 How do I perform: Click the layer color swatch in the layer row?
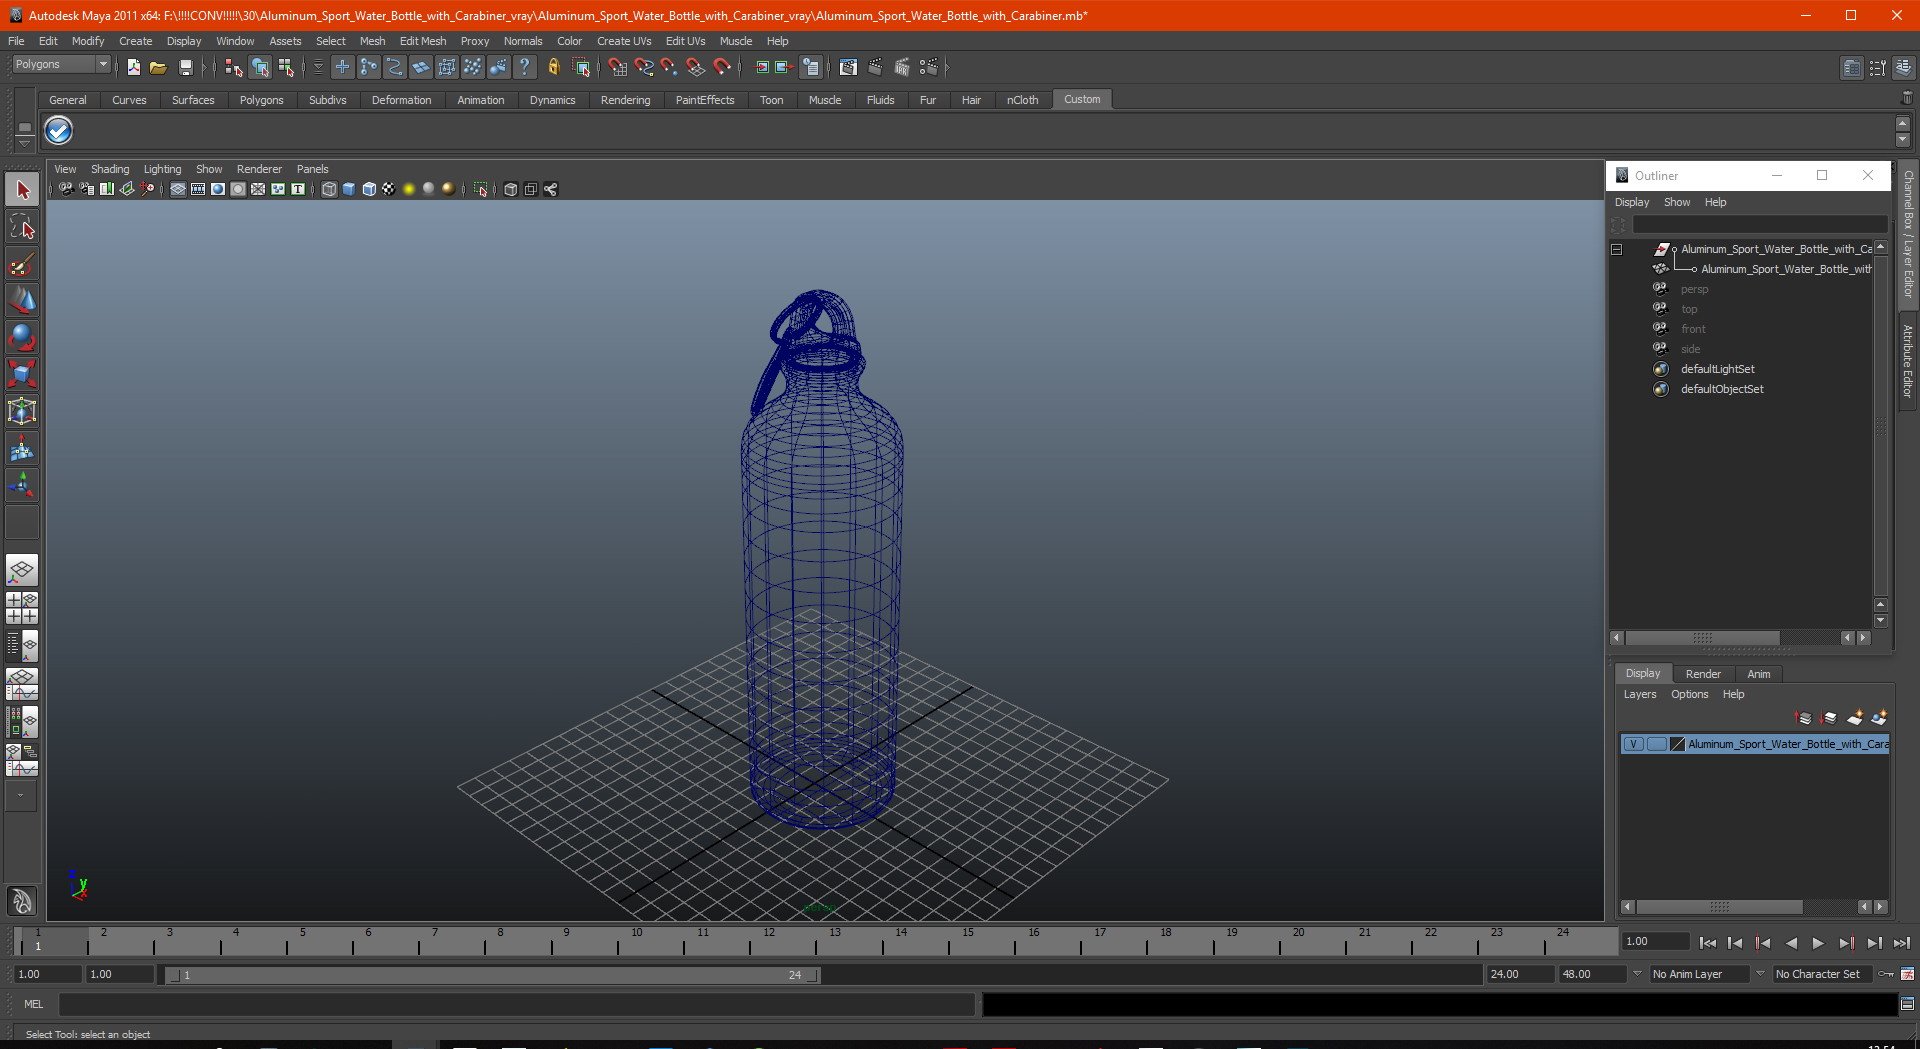point(1678,744)
